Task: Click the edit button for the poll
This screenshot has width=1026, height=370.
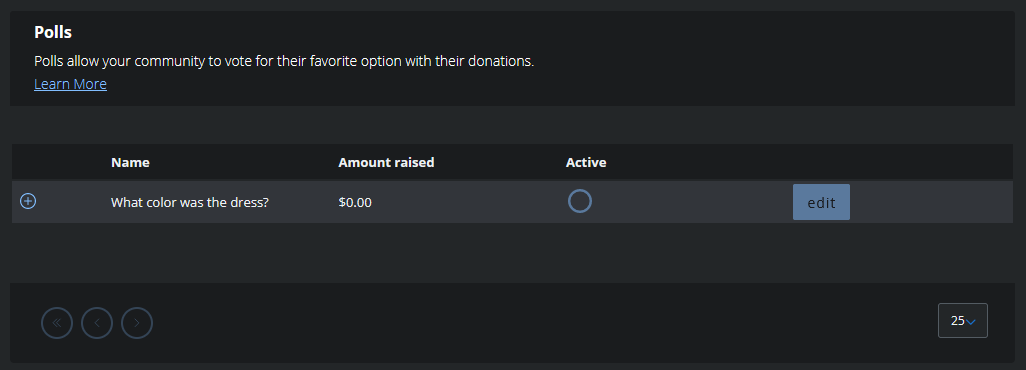Action: click(x=821, y=202)
